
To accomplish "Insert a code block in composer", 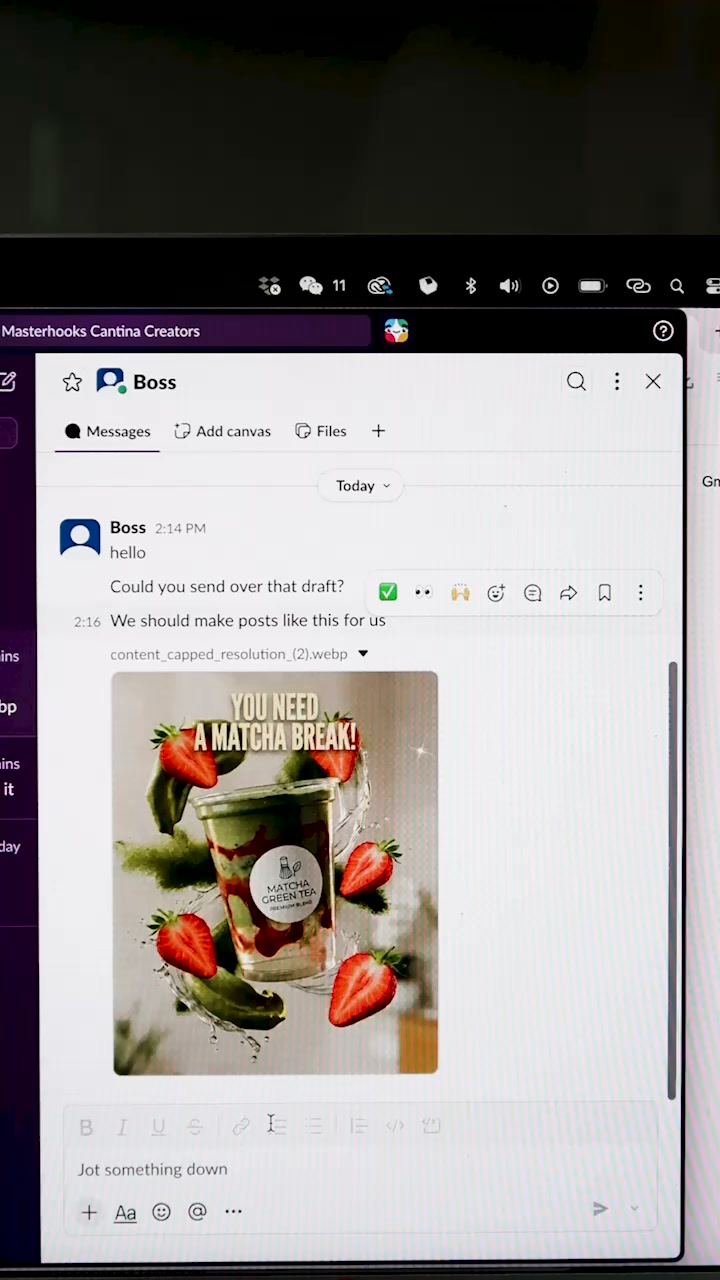I will (431, 1126).
